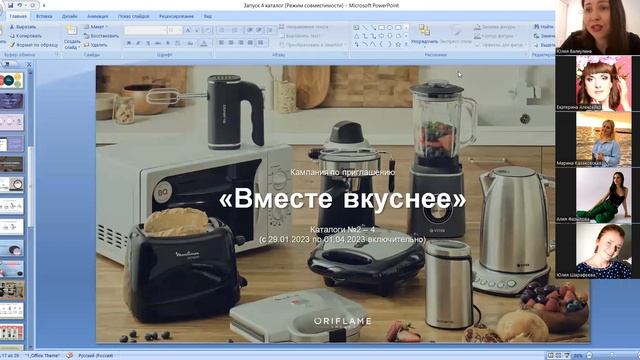Viewport: 640px width, 360px height.
Task: Click the Найти find button
Action: [x=544, y=27]
